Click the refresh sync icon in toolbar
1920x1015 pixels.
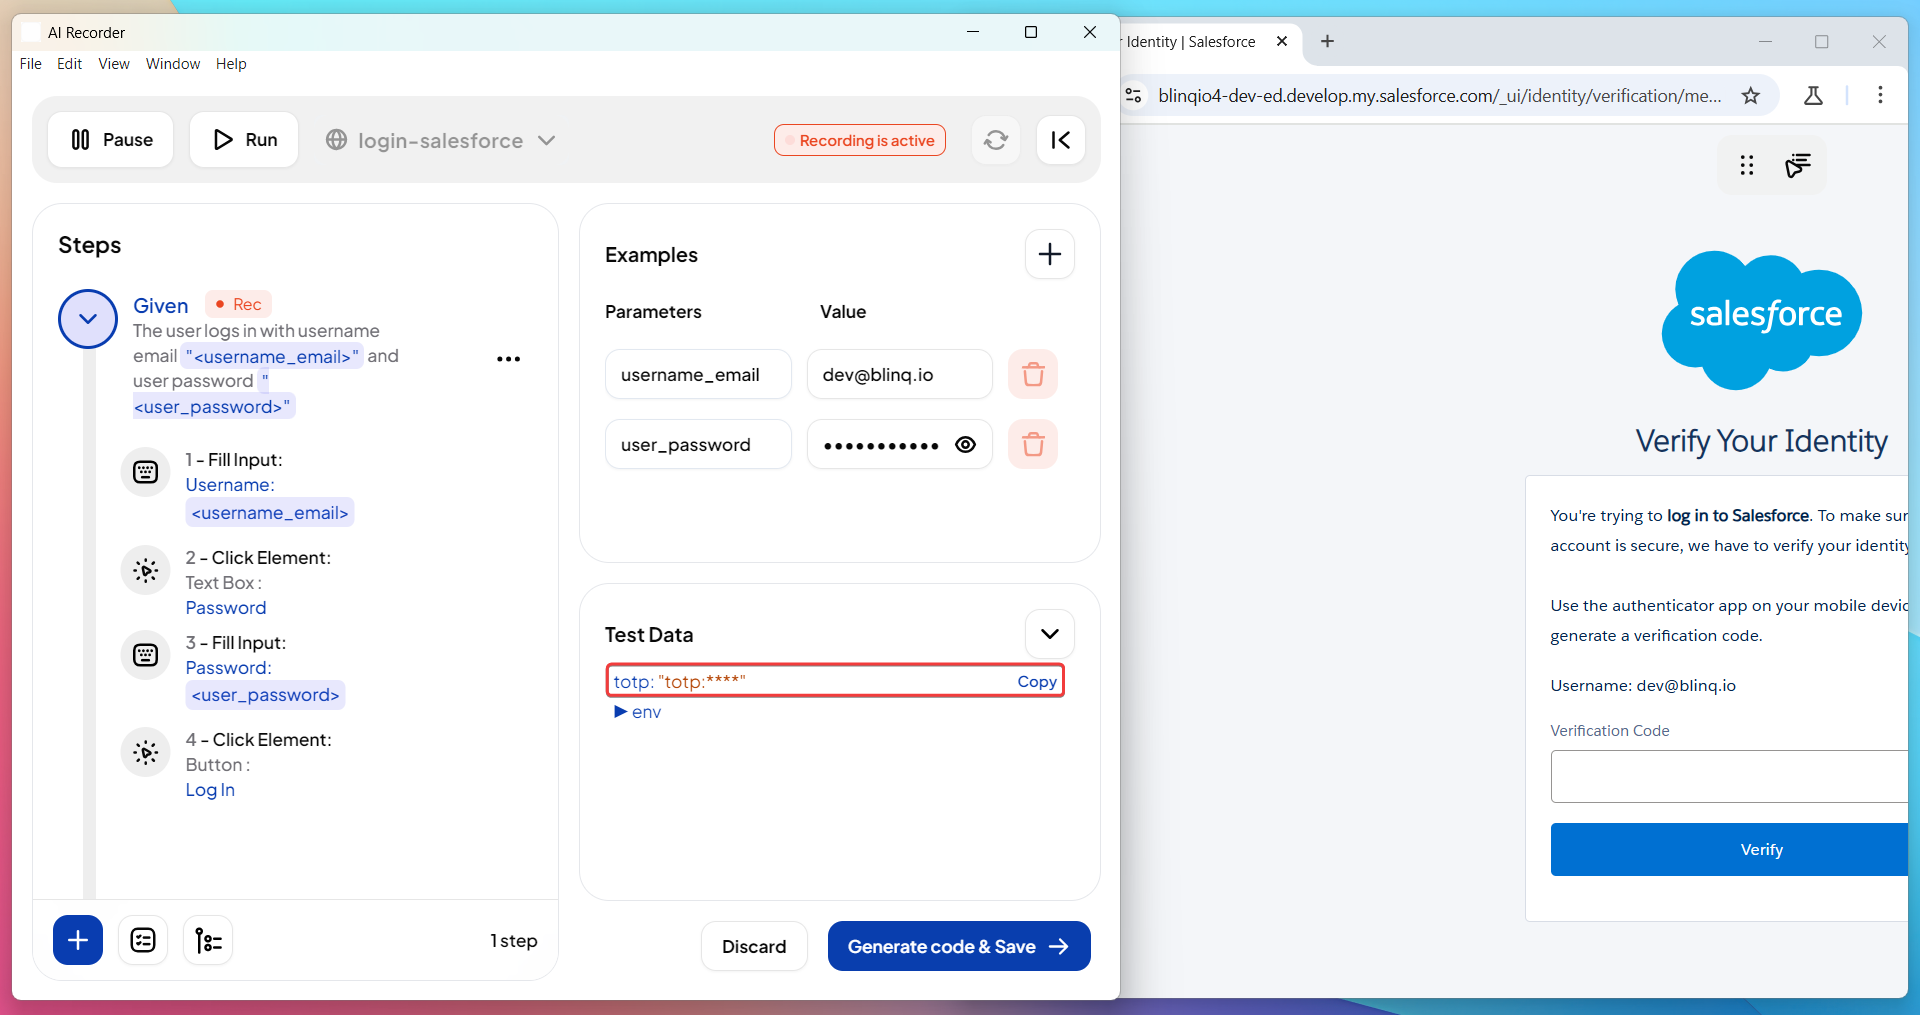pos(995,140)
